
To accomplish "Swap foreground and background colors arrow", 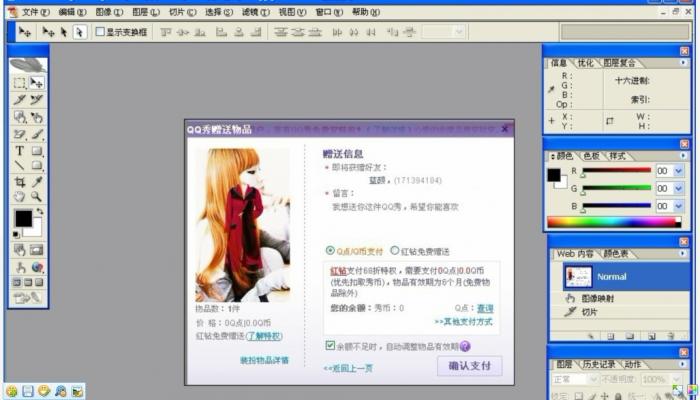I will pos(40,212).
